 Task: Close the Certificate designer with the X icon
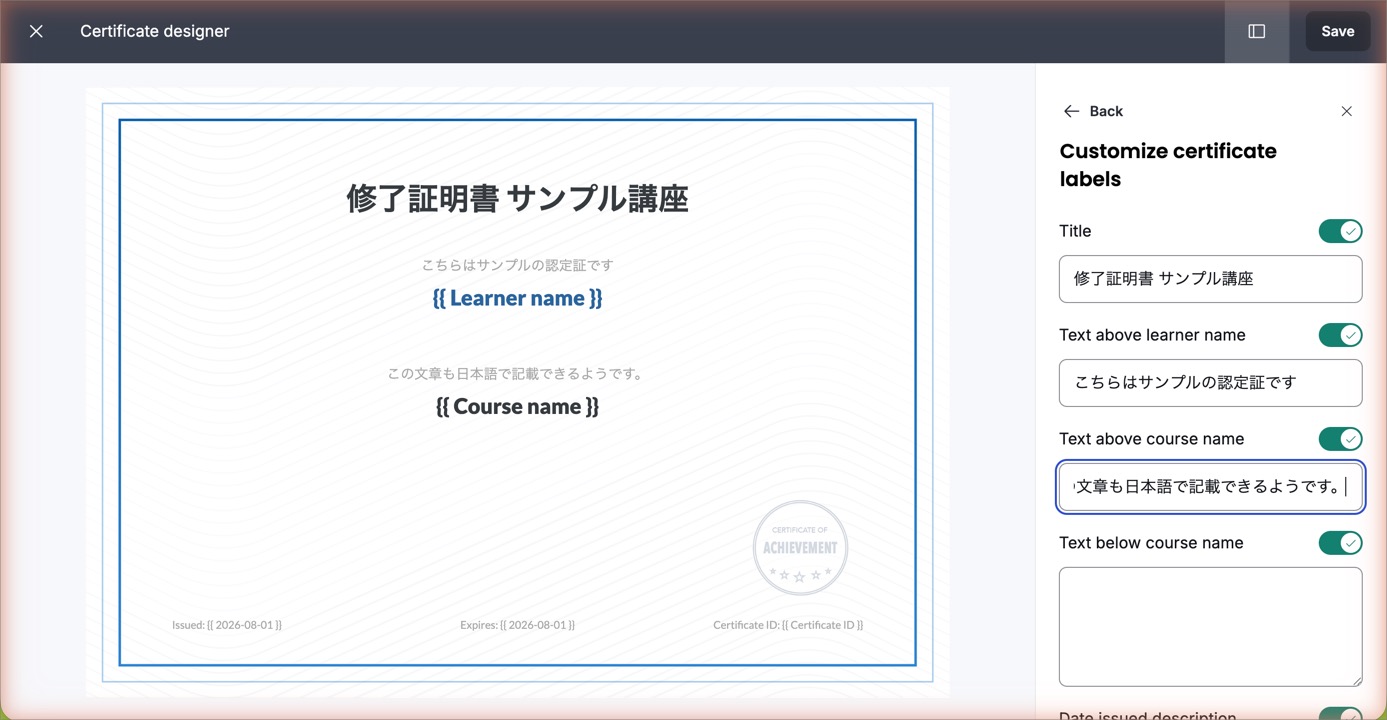coord(36,31)
